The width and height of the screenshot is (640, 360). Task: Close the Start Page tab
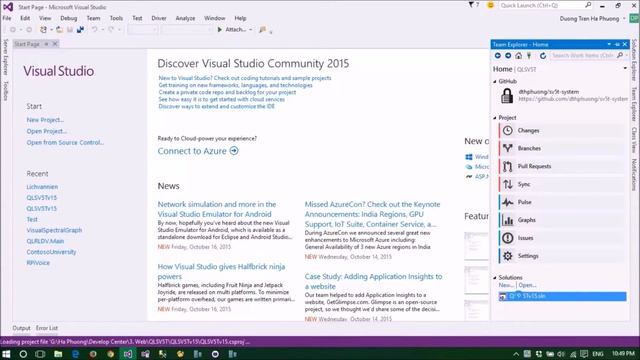click(55, 44)
